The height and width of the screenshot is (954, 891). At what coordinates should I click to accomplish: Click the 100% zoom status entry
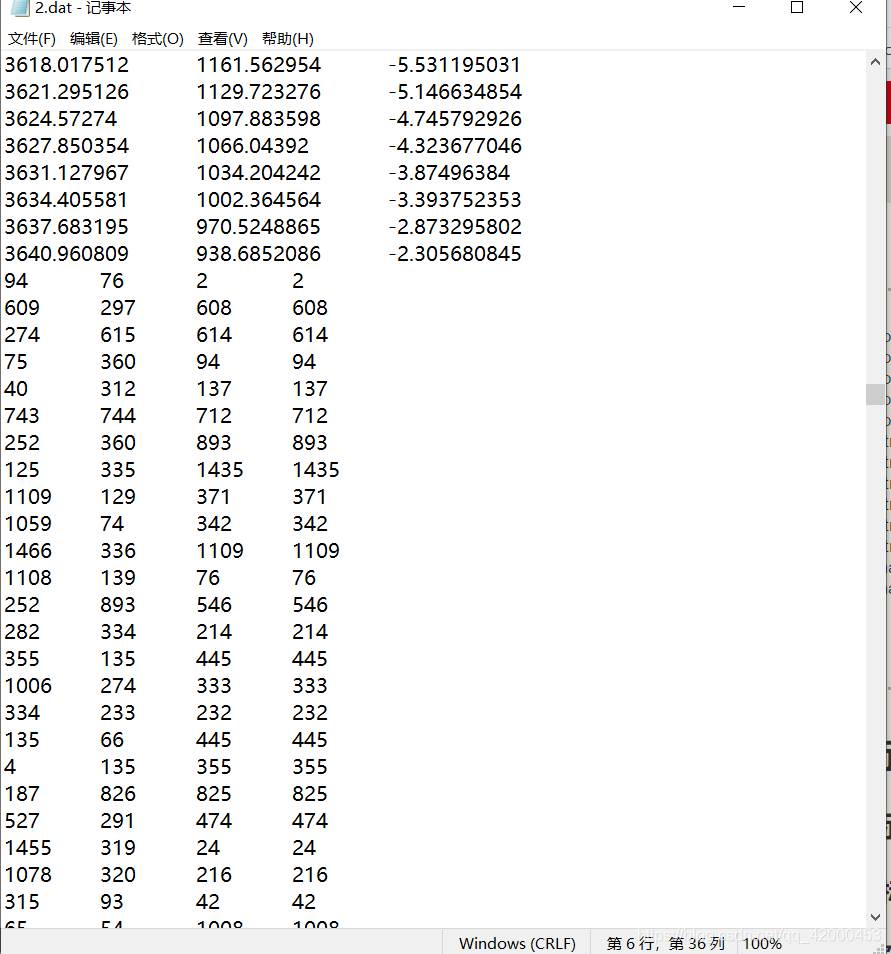coord(762,943)
